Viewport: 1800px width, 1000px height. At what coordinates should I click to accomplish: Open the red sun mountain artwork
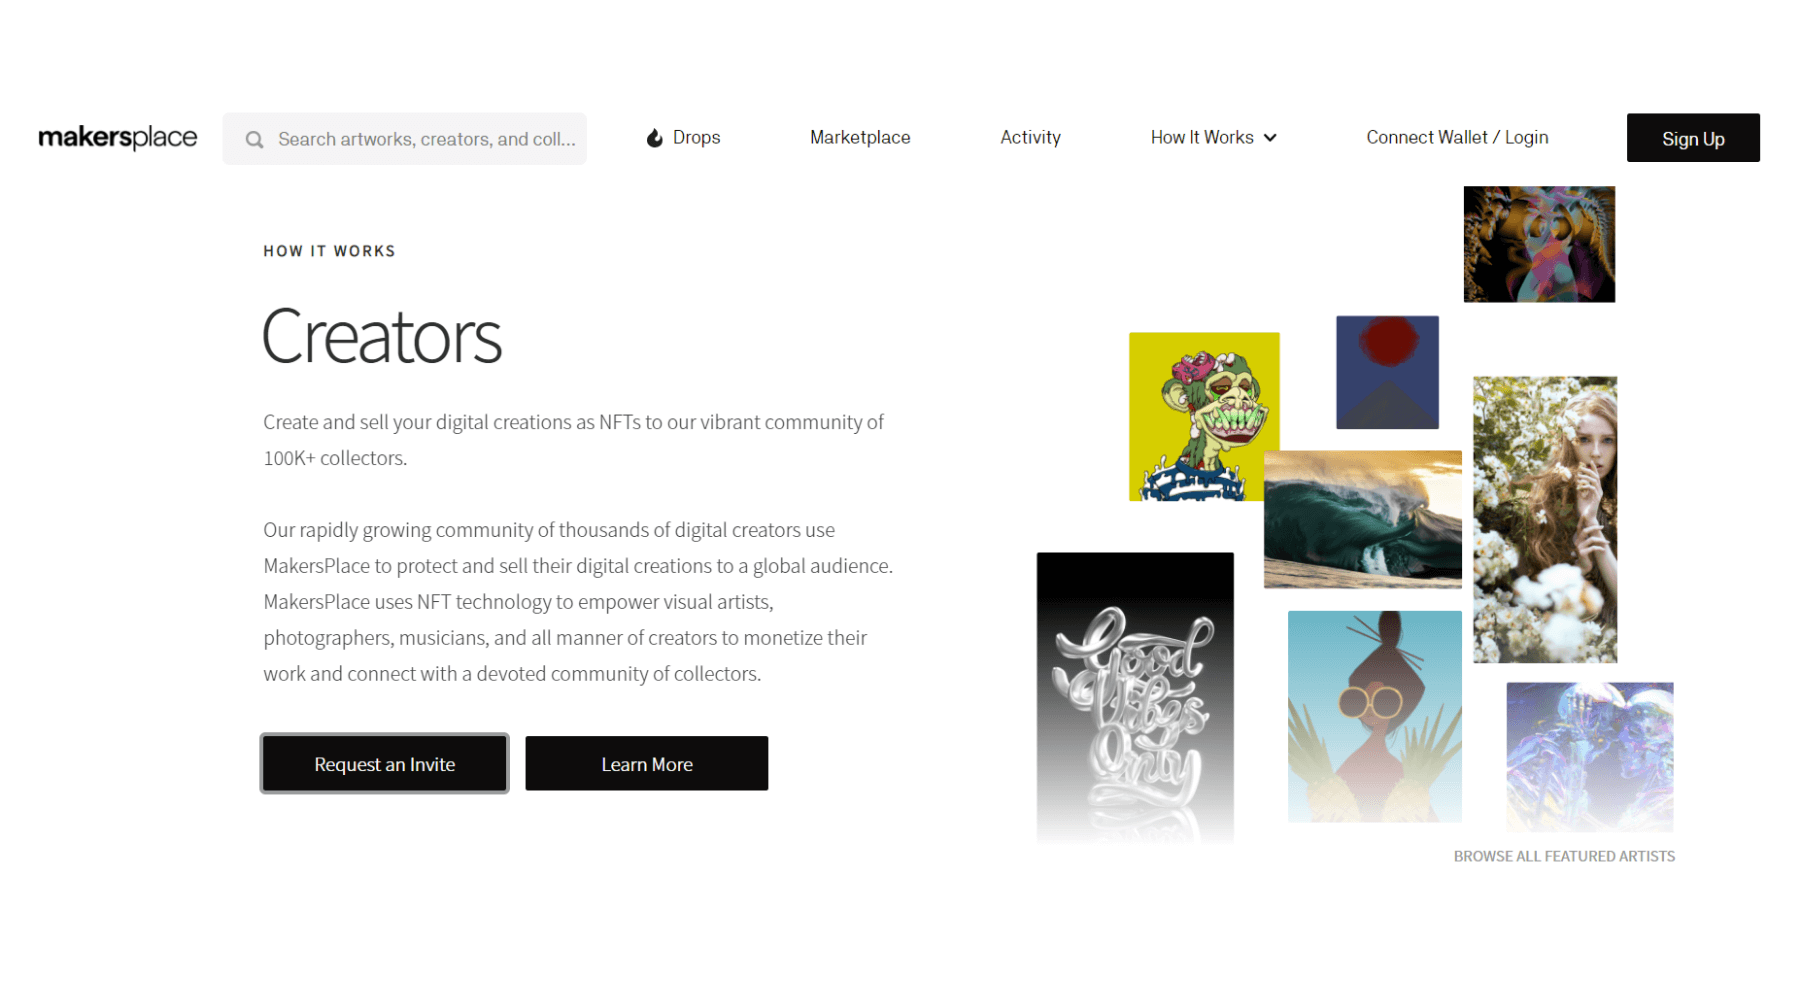click(x=1387, y=372)
